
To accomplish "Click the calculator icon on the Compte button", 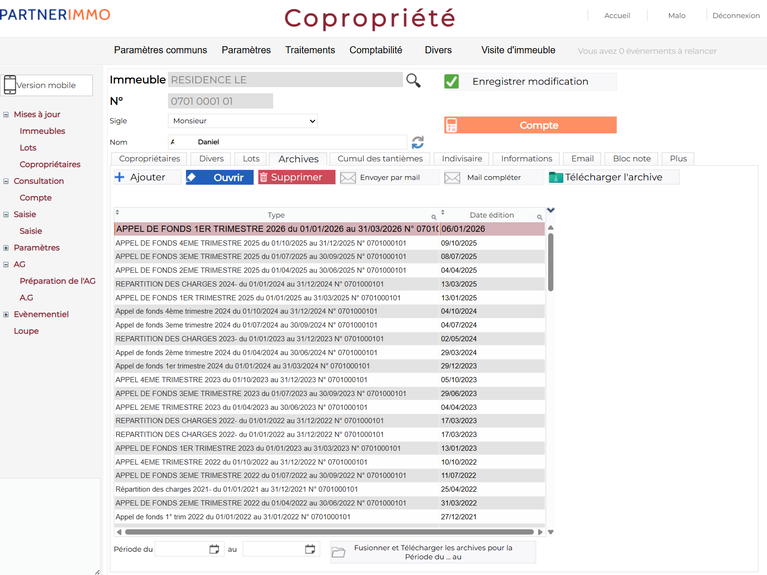I will pyautogui.click(x=451, y=125).
